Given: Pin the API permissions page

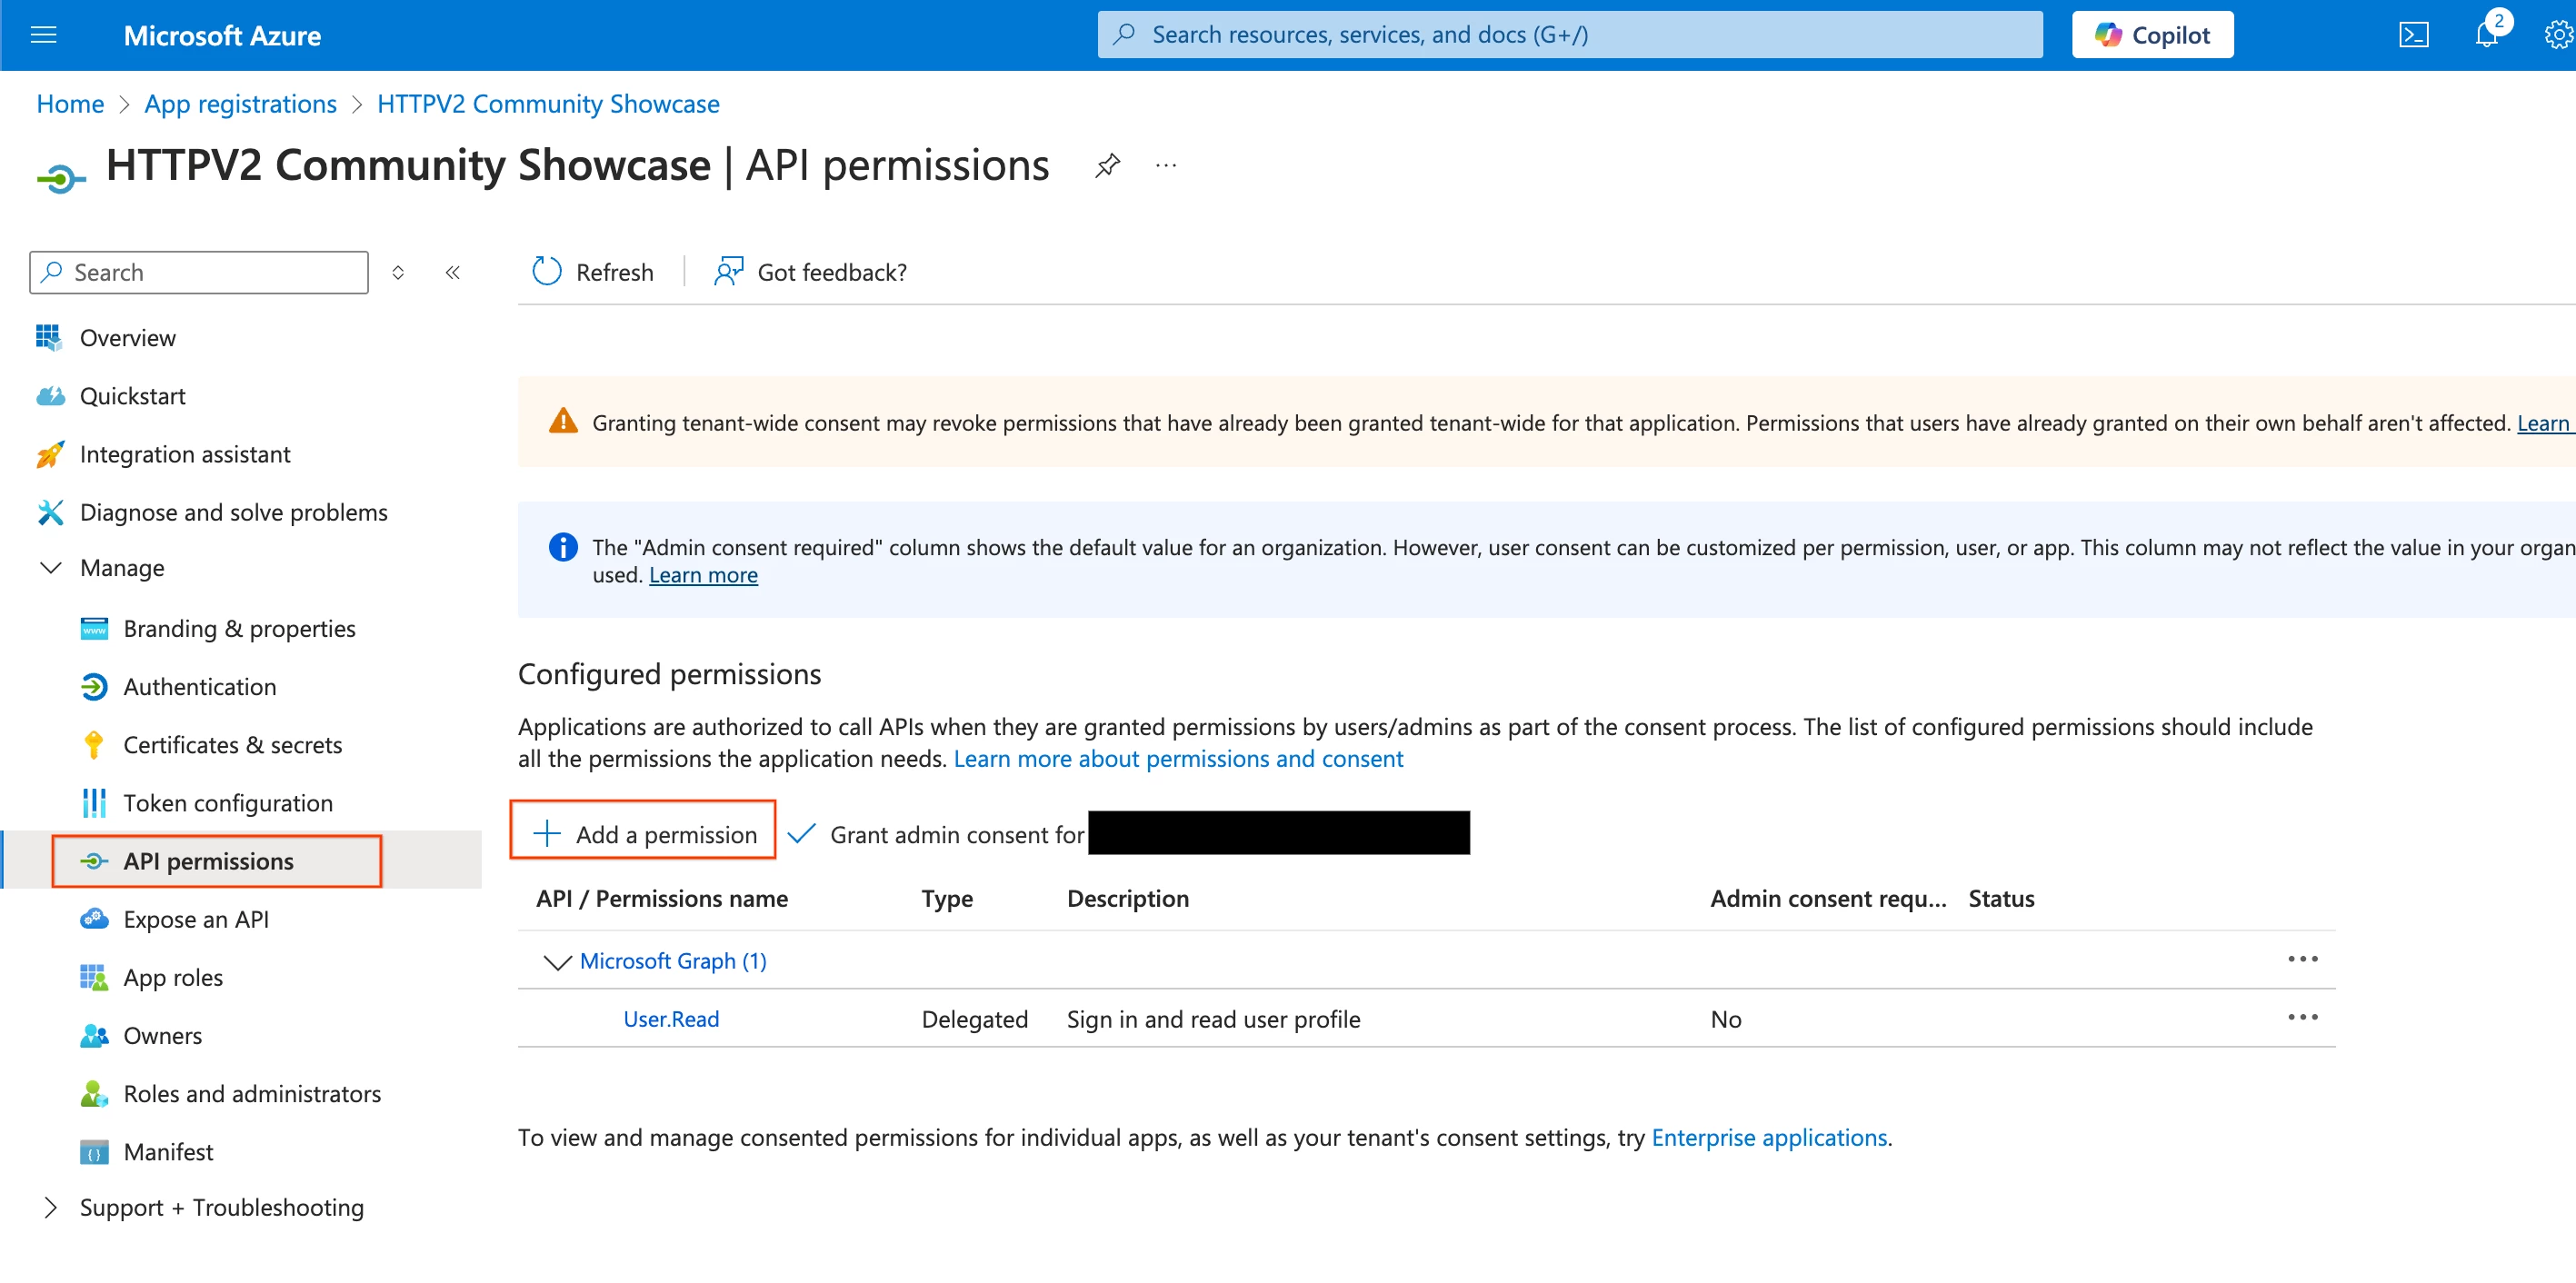Looking at the screenshot, I should point(1107,166).
